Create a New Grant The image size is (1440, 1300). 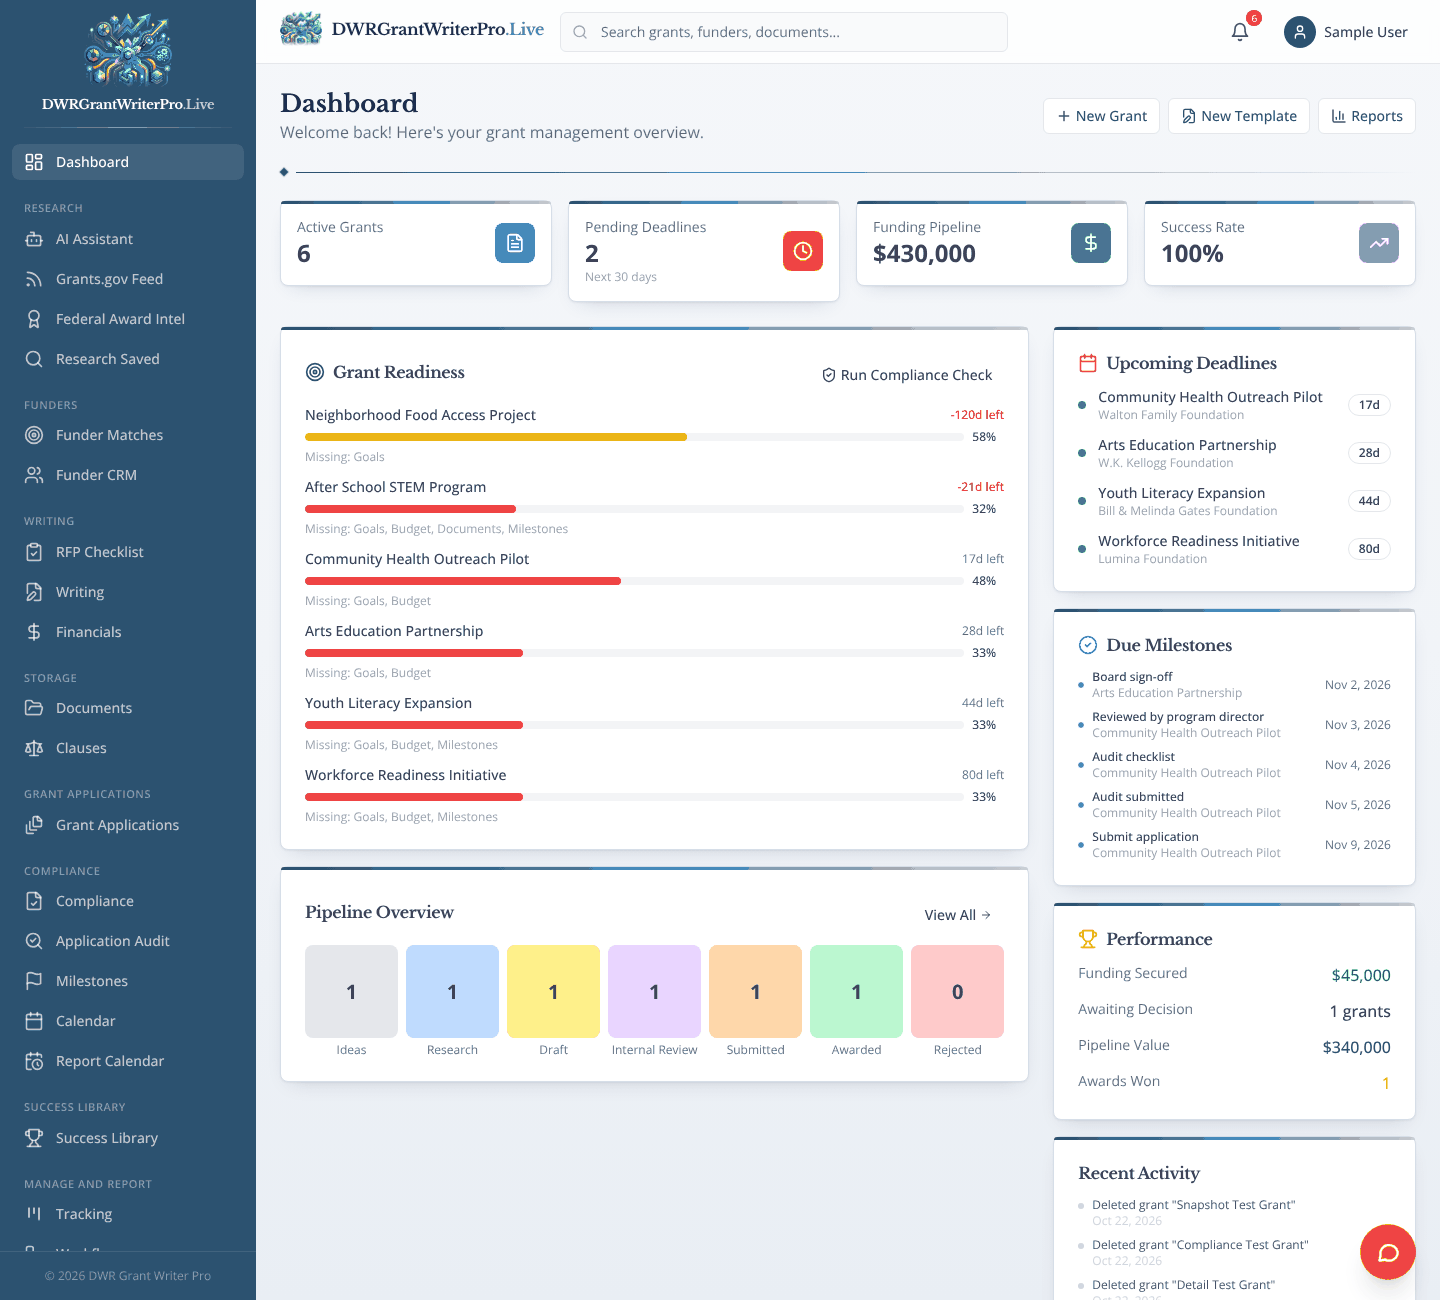pyautogui.click(x=1102, y=116)
